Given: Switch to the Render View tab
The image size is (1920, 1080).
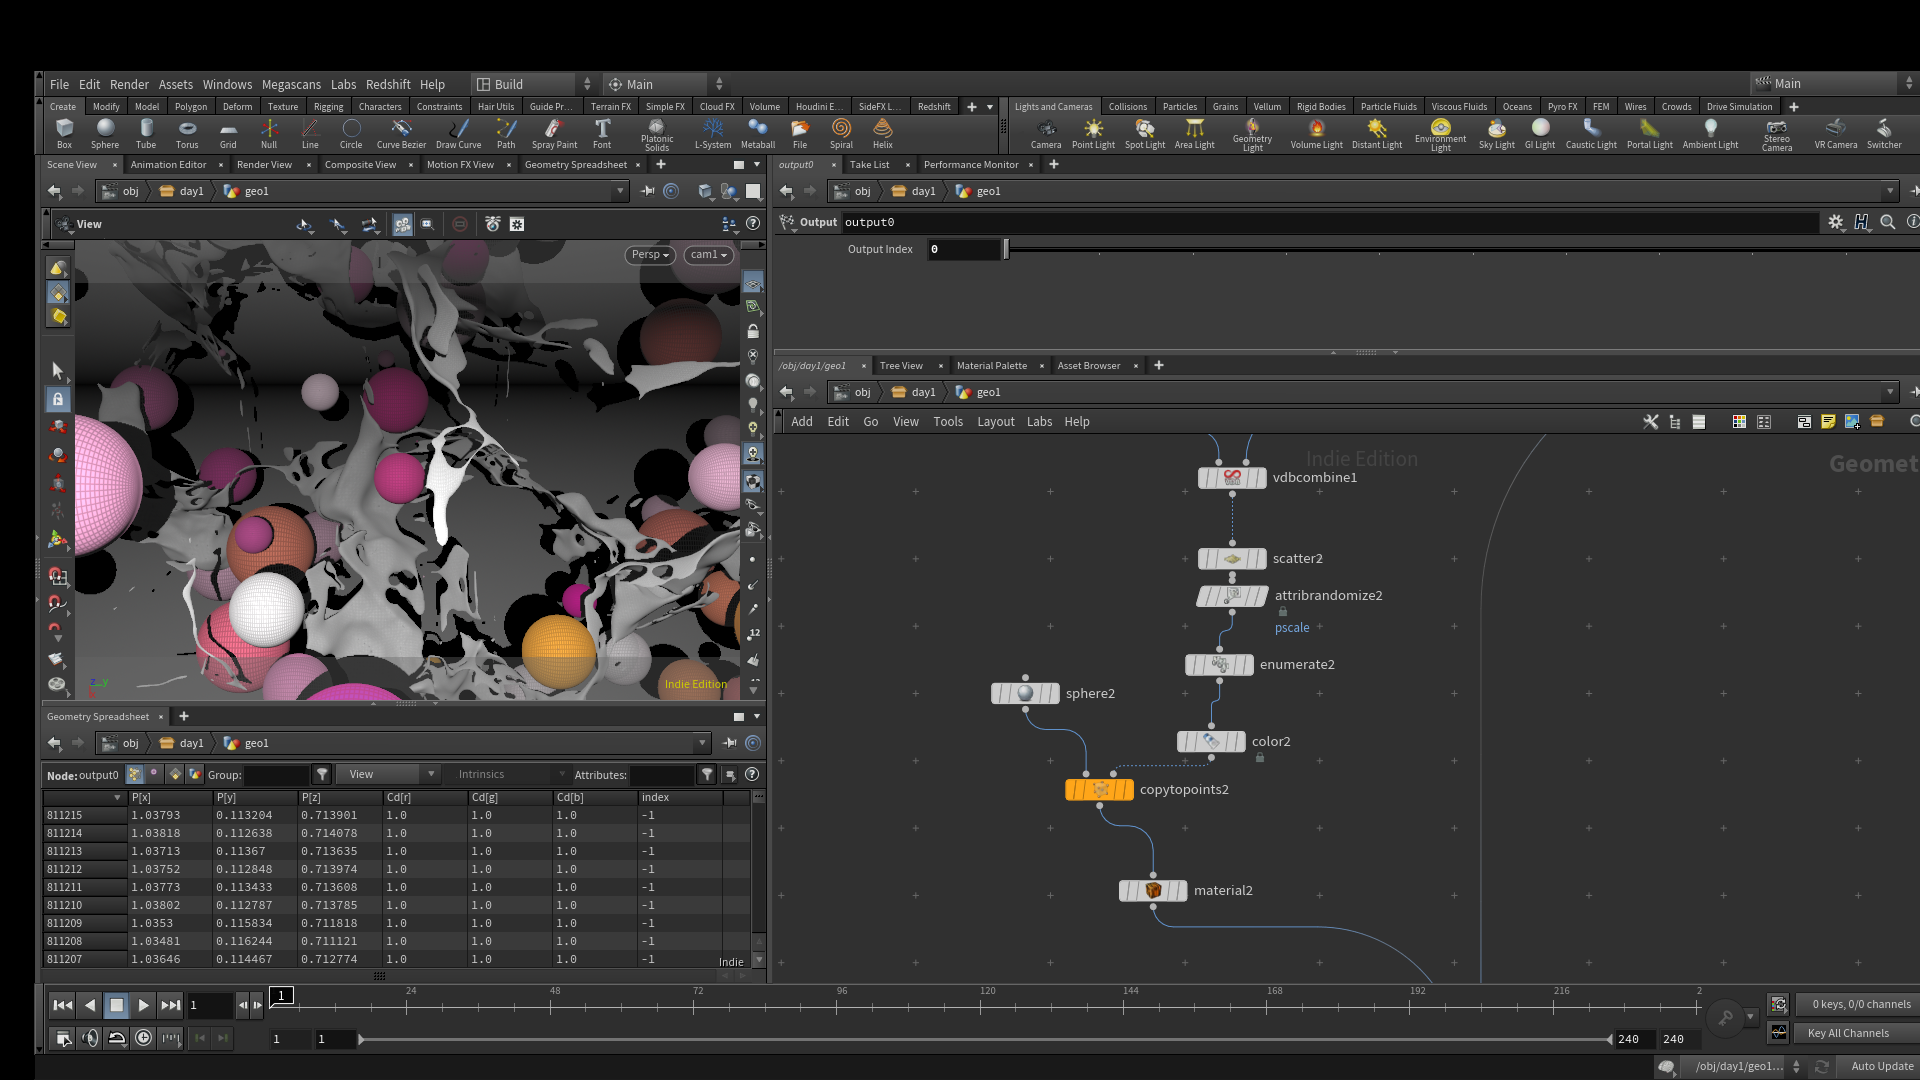Looking at the screenshot, I should click(264, 165).
